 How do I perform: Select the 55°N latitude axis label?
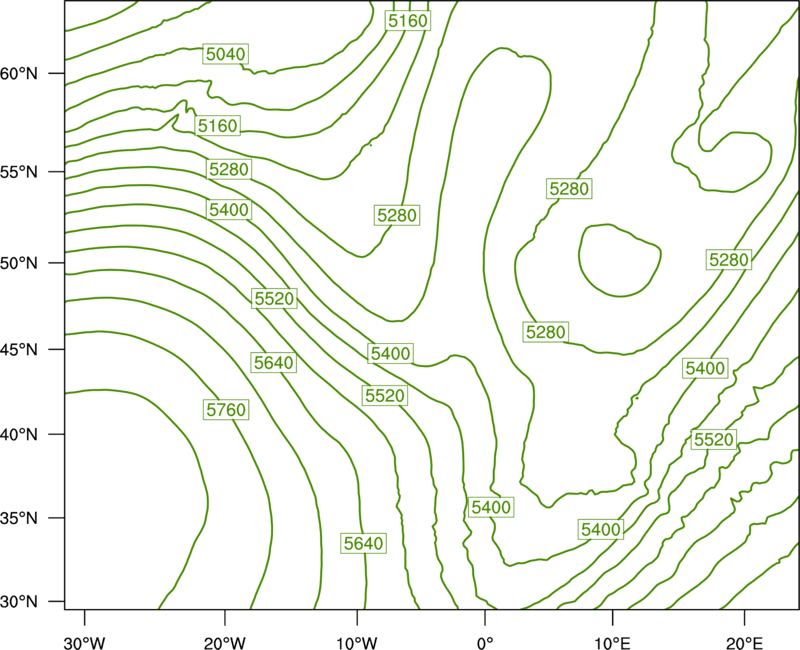point(19,171)
